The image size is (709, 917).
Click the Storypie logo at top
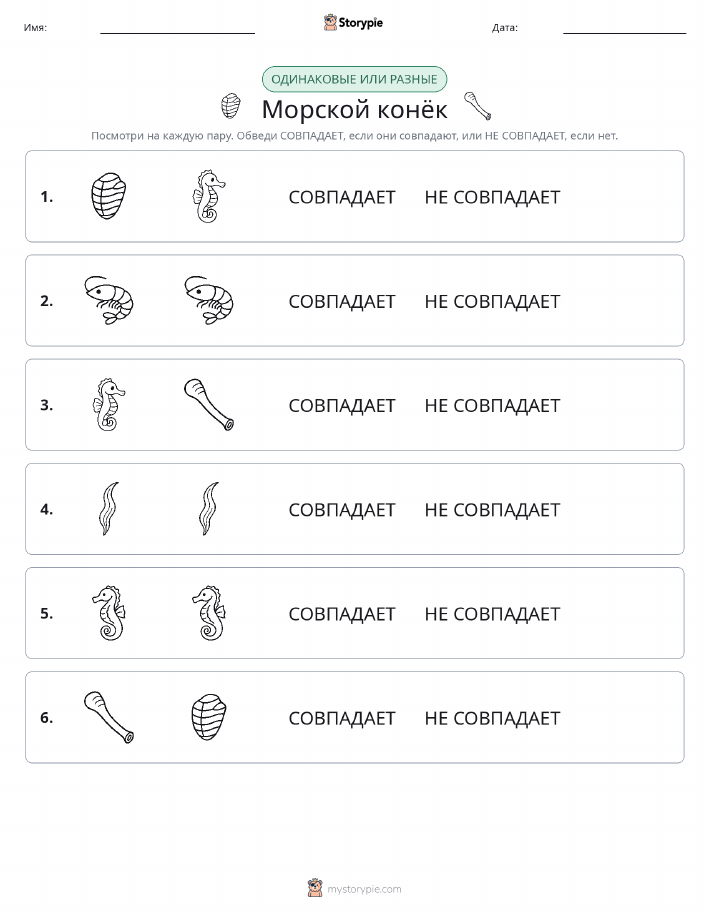coord(353,23)
